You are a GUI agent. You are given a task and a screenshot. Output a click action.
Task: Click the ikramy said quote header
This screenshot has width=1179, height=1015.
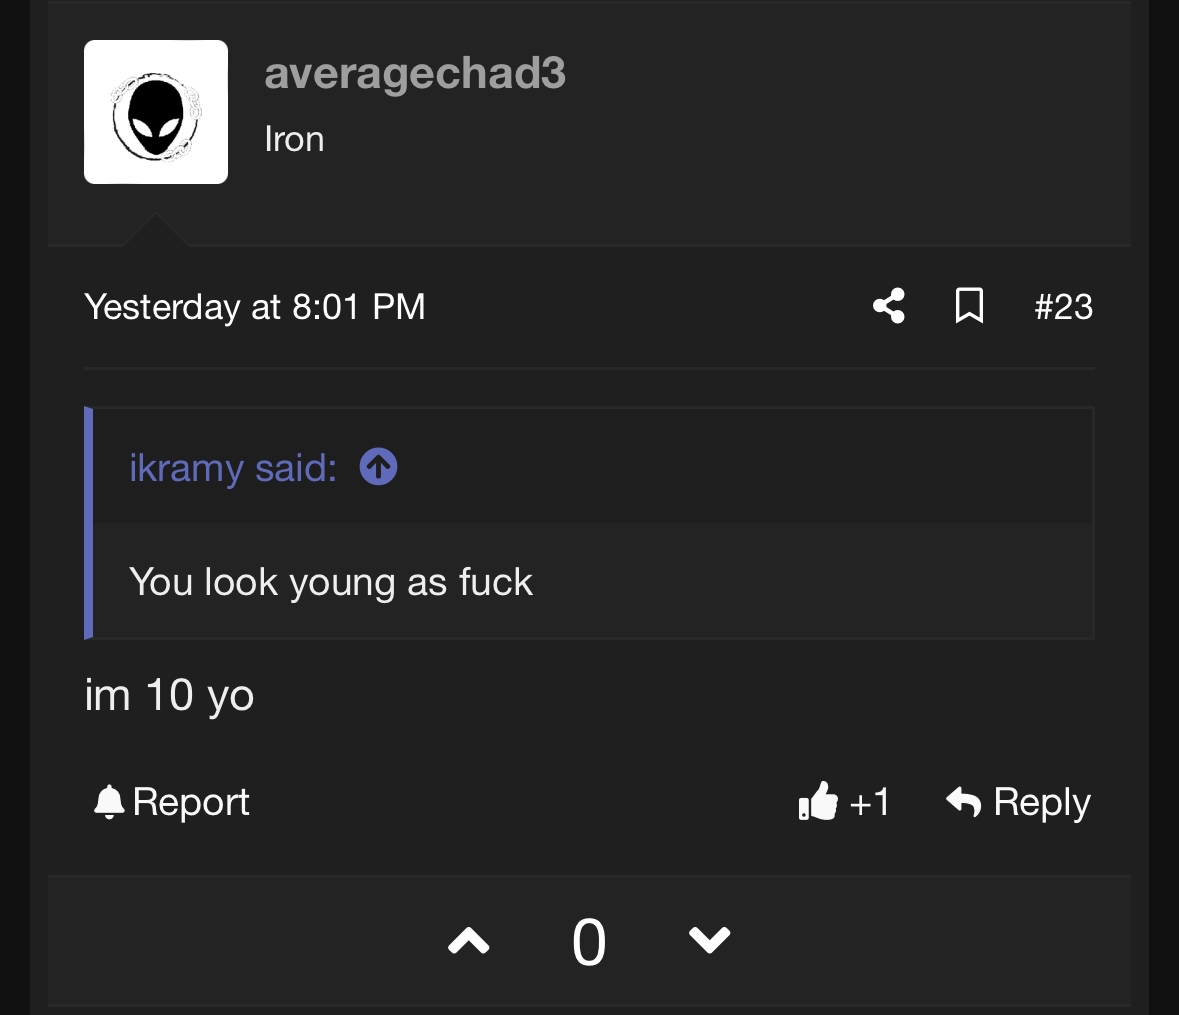coord(233,468)
